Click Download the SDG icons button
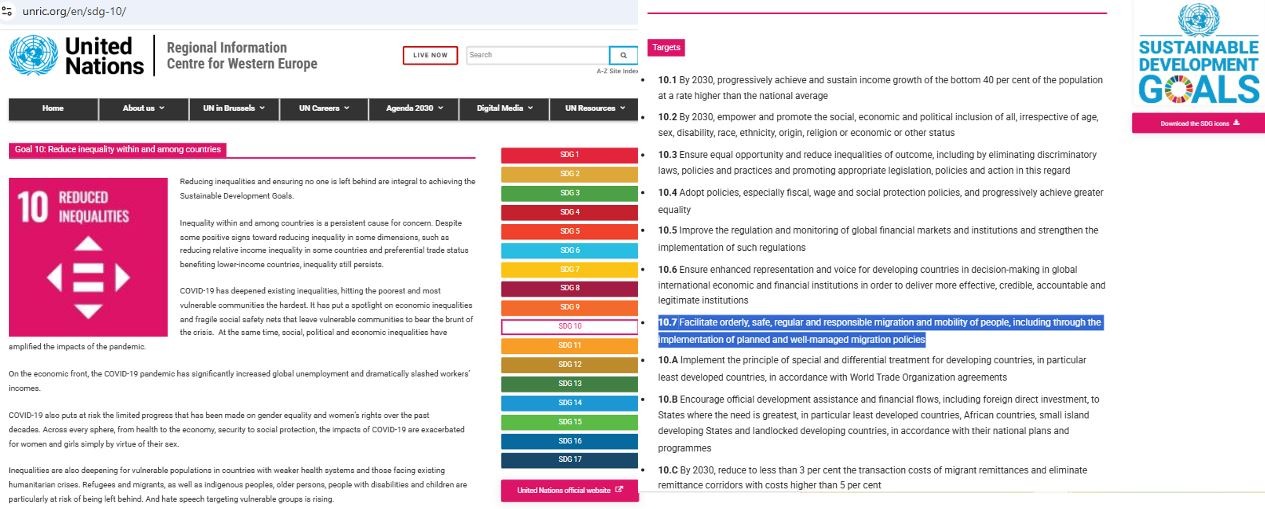The height and width of the screenshot is (509, 1265). point(1198,123)
